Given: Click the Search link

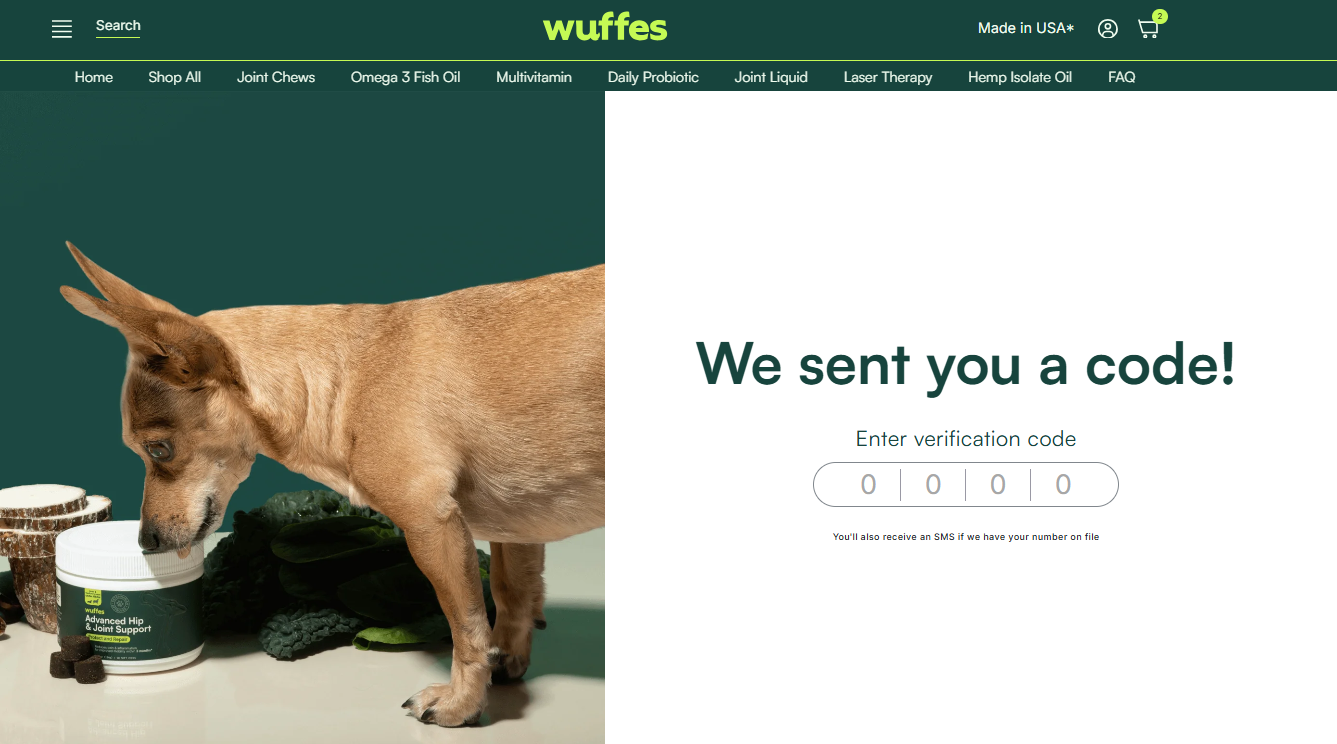Looking at the screenshot, I should [118, 26].
